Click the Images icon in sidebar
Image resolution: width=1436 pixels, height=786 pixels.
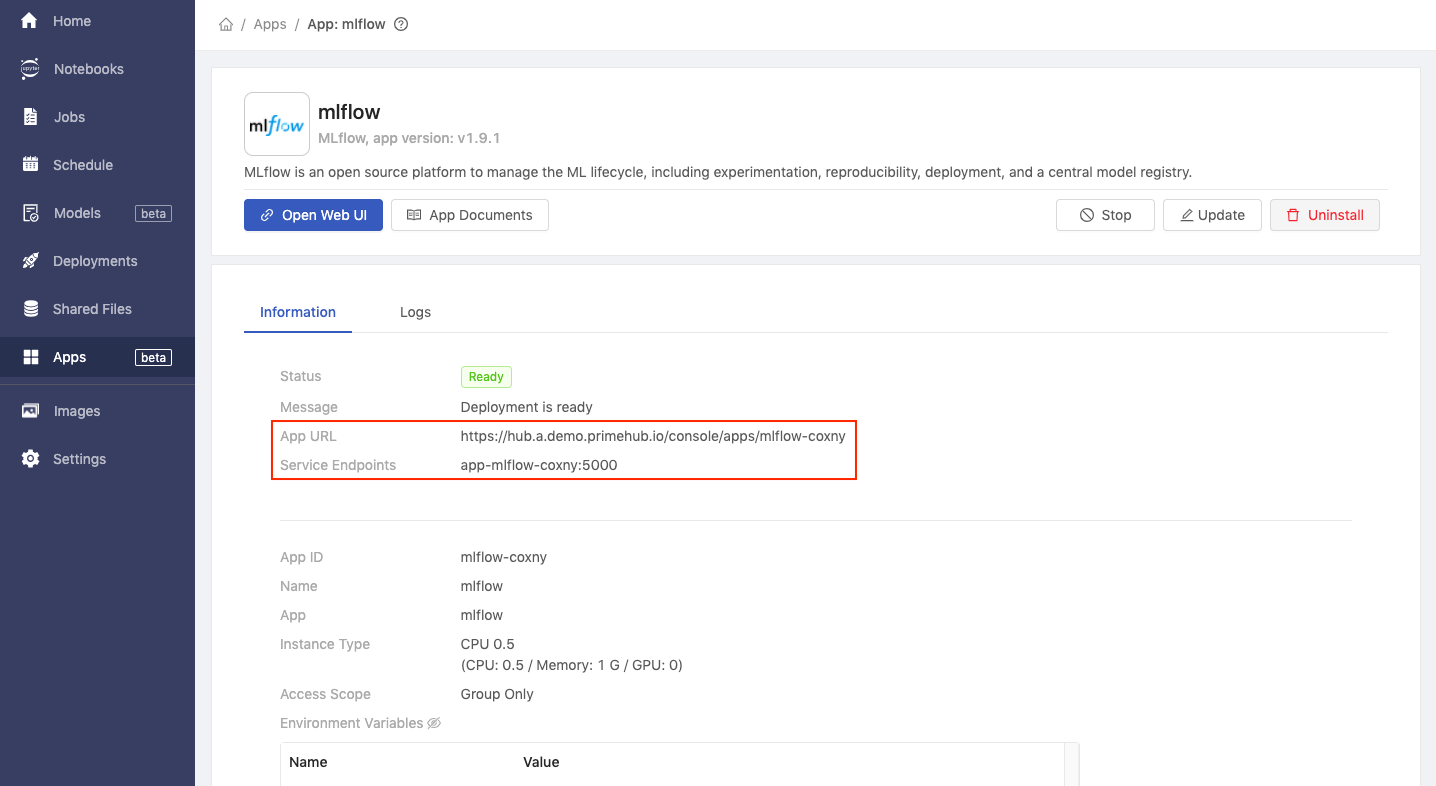click(30, 411)
